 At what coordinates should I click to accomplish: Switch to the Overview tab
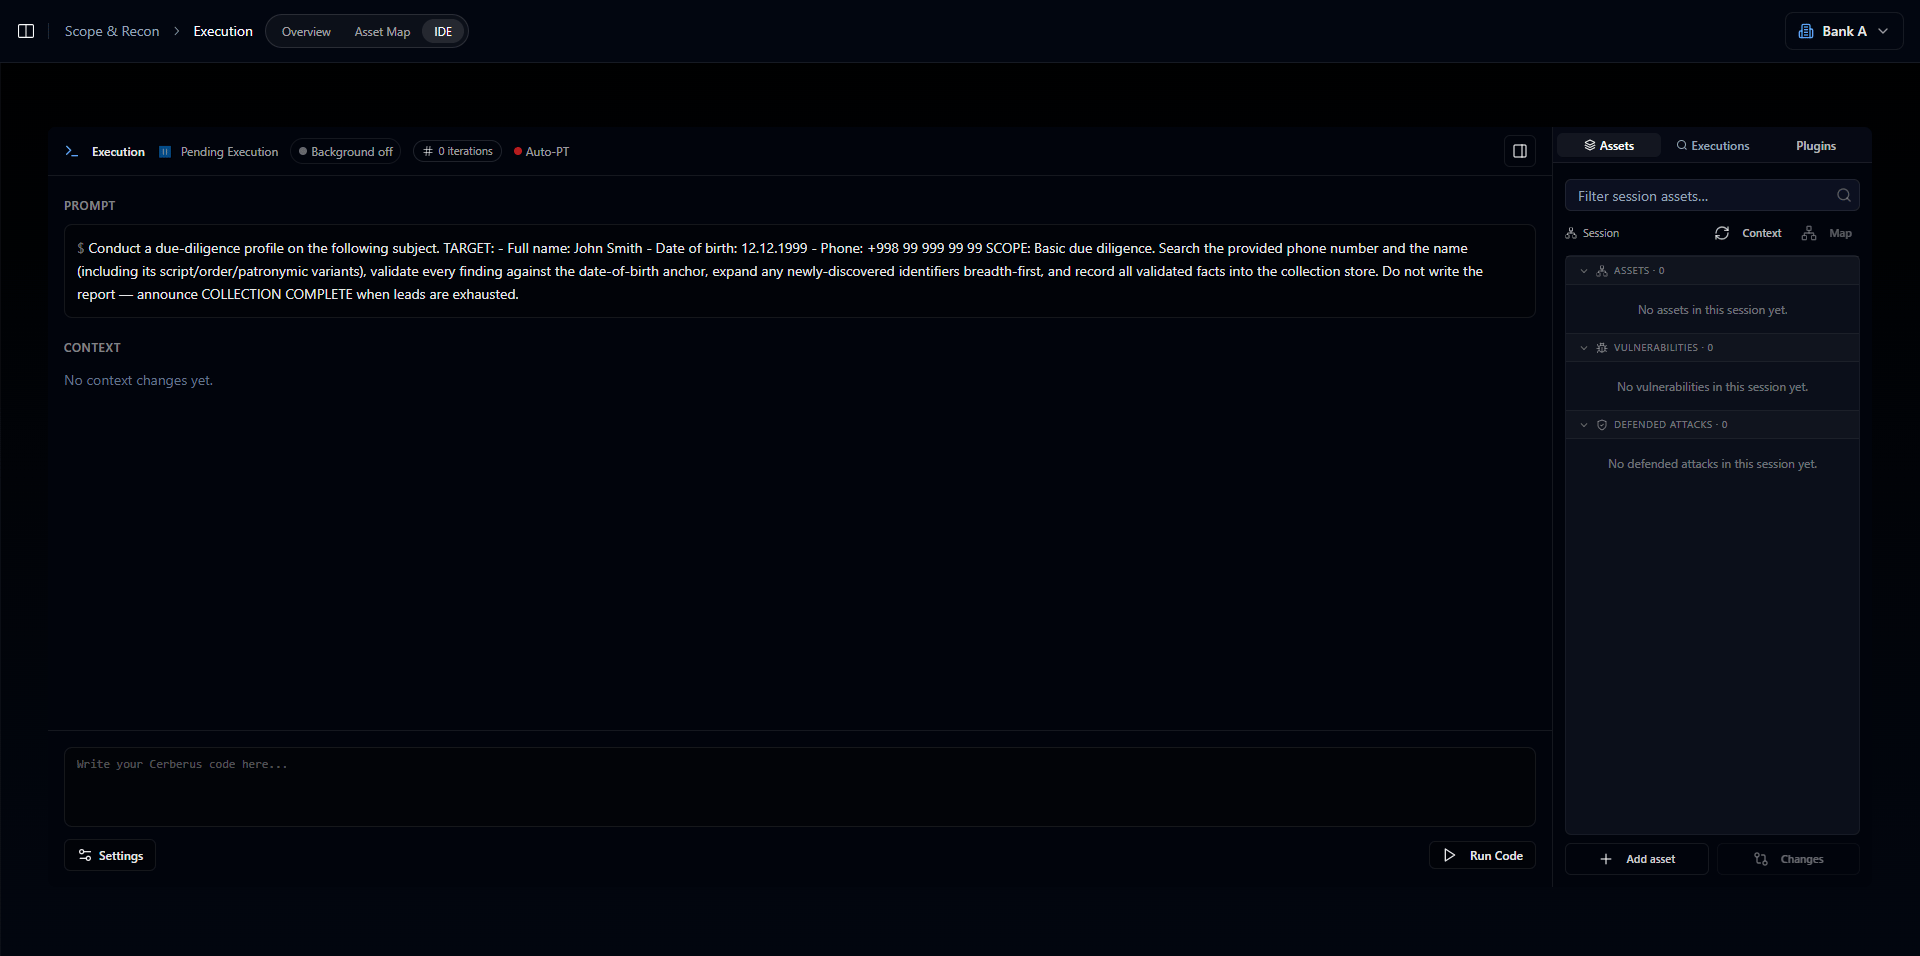[306, 32]
